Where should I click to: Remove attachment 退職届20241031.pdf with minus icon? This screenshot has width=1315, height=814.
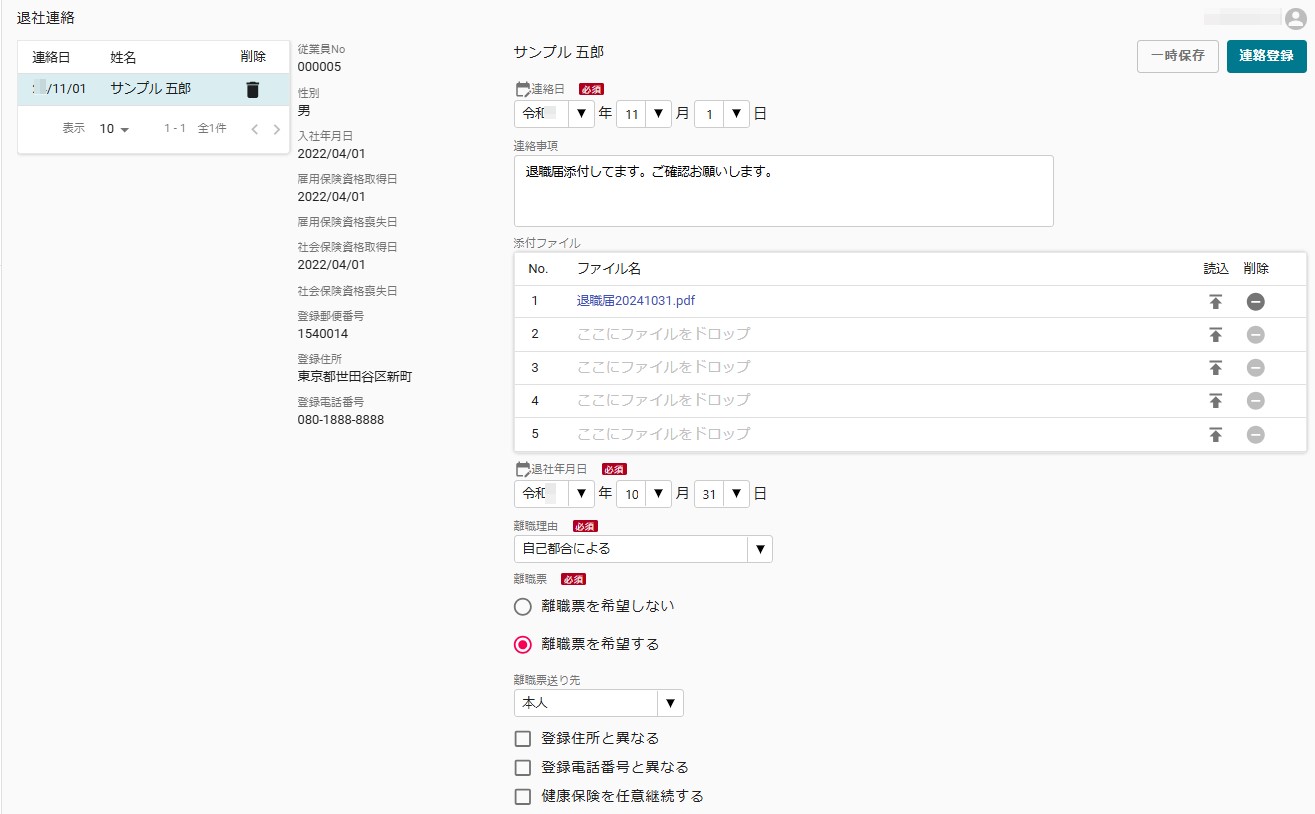pos(1256,301)
